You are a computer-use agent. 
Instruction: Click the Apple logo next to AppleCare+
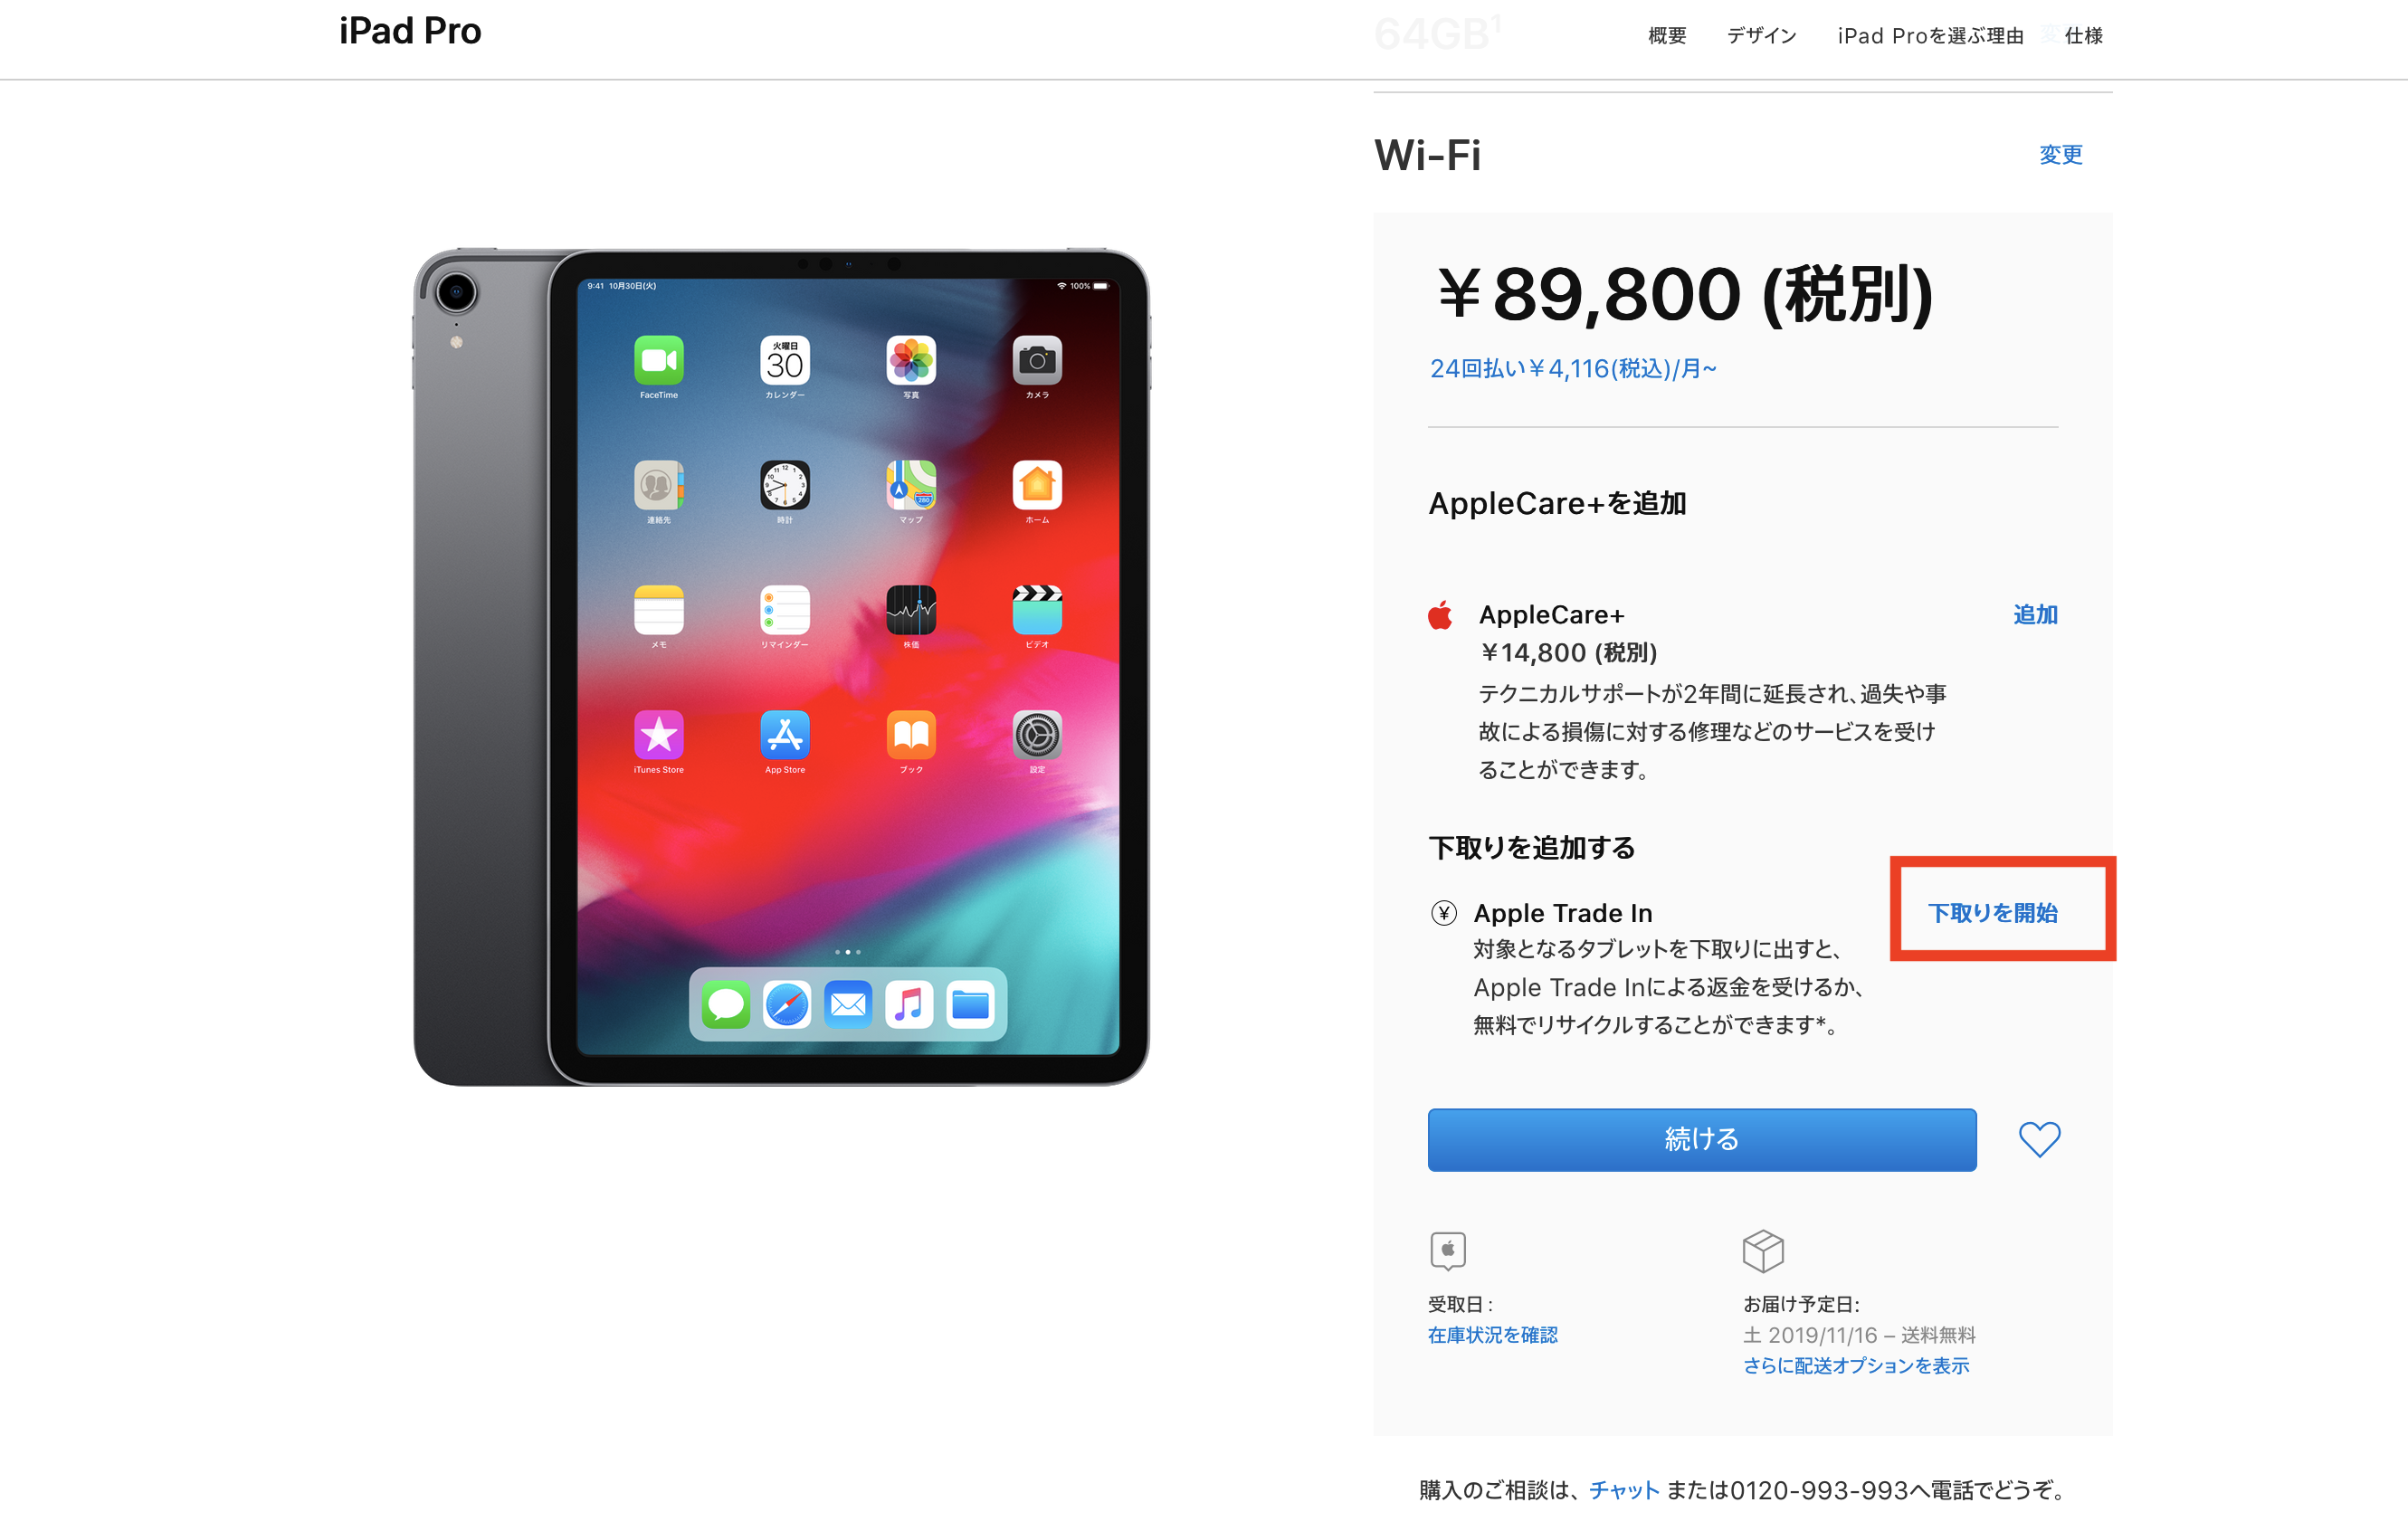(1440, 615)
